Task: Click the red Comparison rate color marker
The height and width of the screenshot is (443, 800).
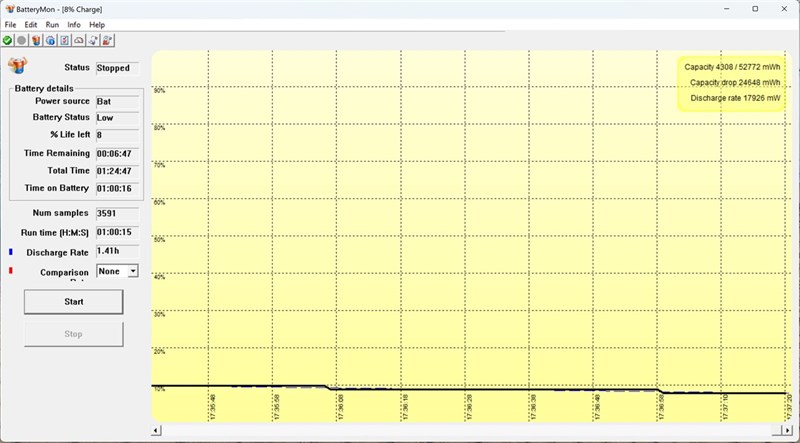Action: 11,270
